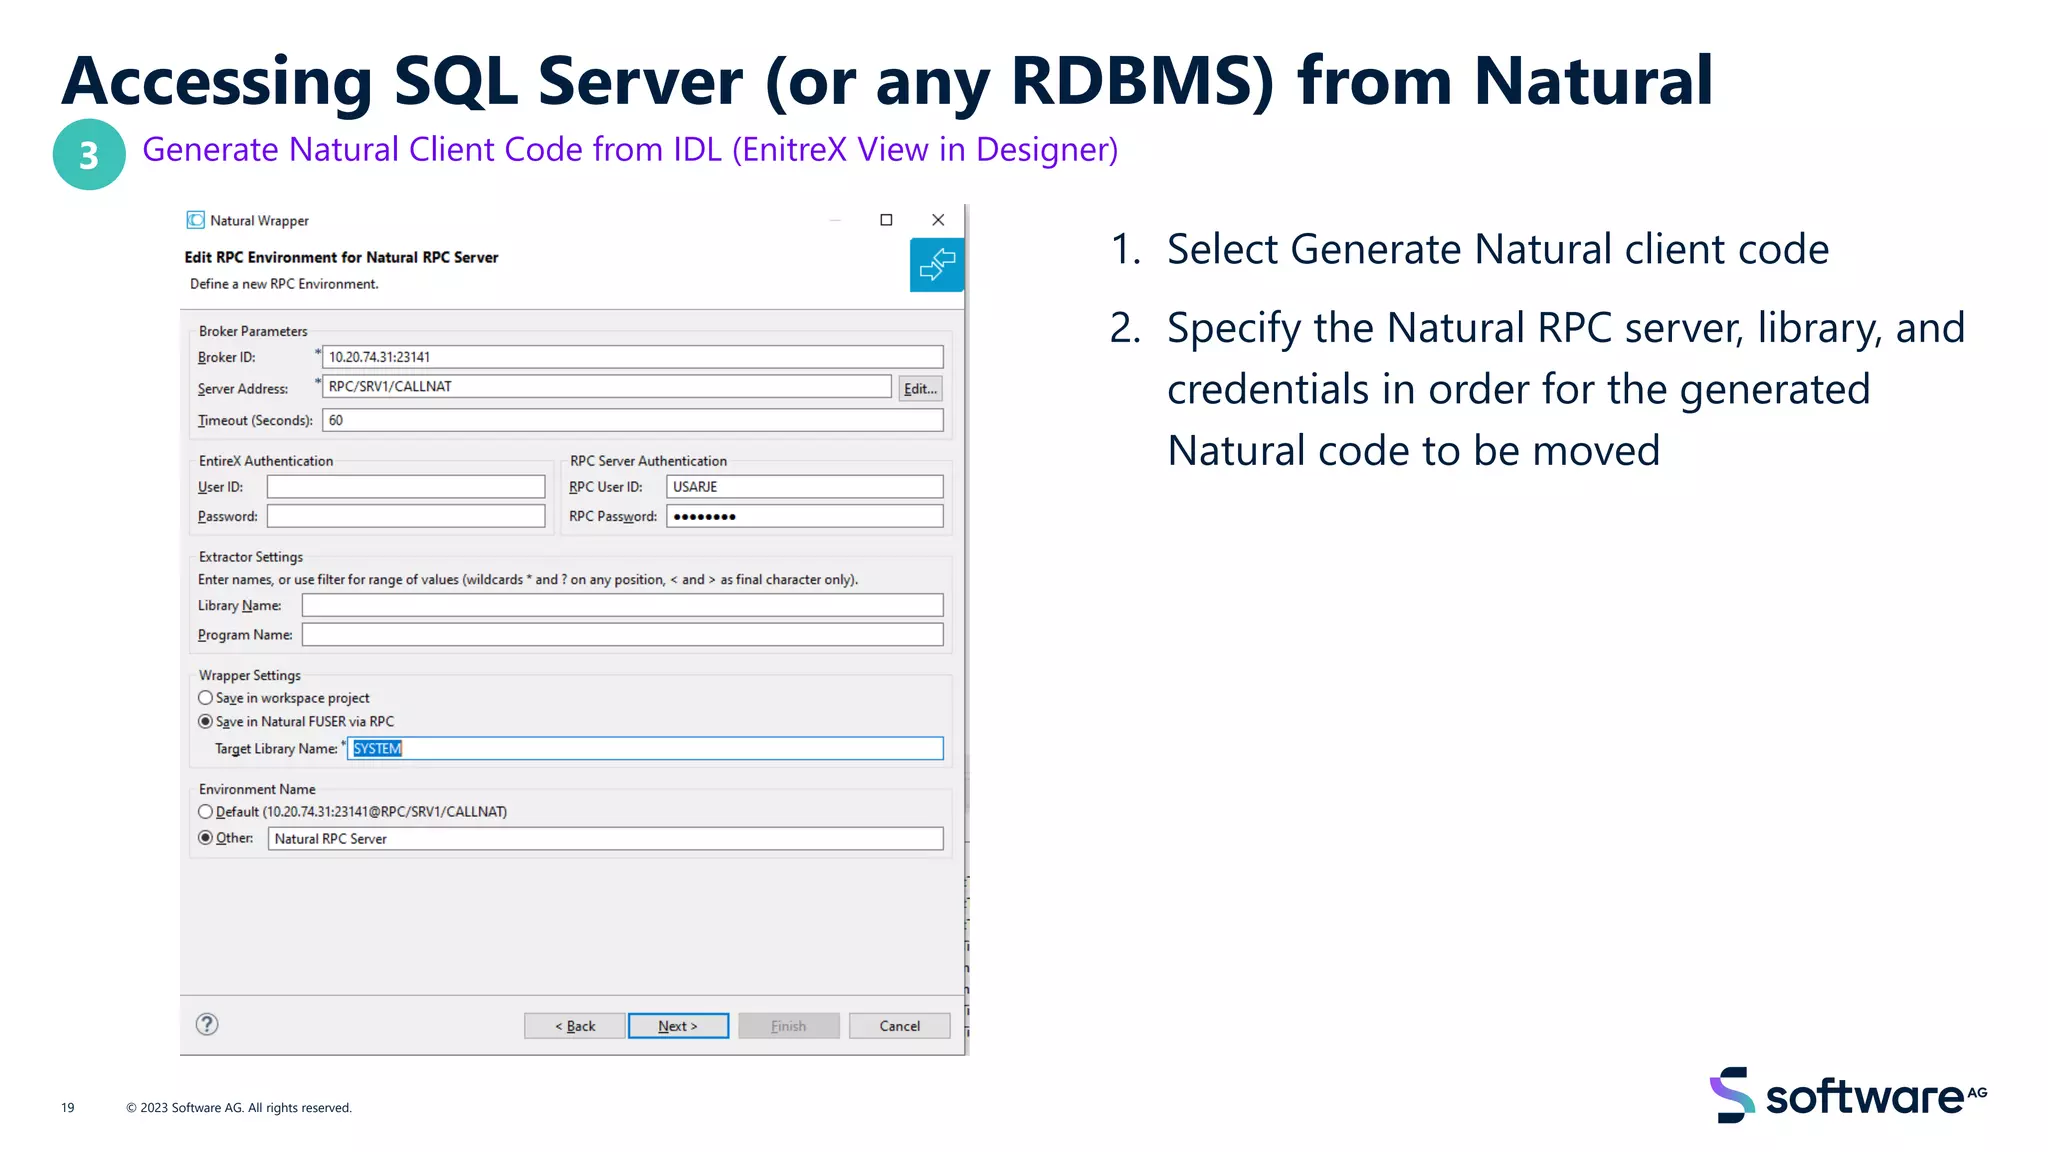Image resolution: width=2048 pixels, height=1152 pixels.
Task: Click 'Edit RPC Environment for Natural RPC Server' heading
Action: coord(341,257)
